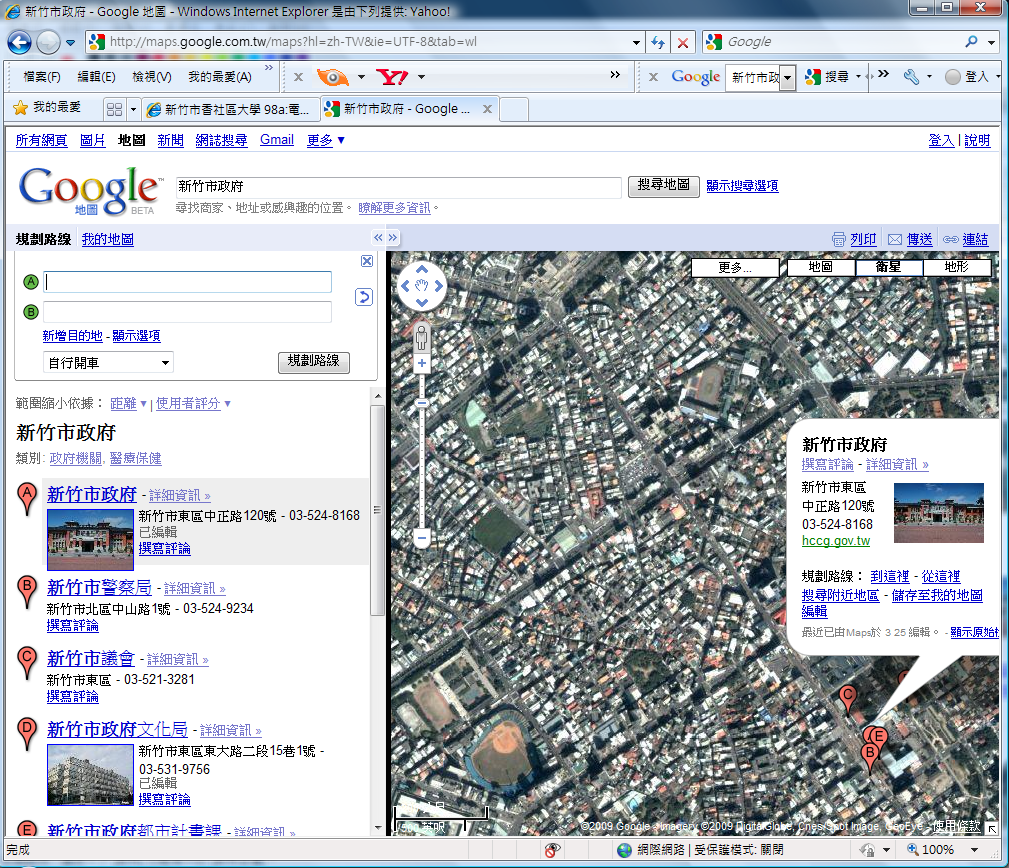Click the refresh page icon
The image size is (1009, 868).
(657, 42)
